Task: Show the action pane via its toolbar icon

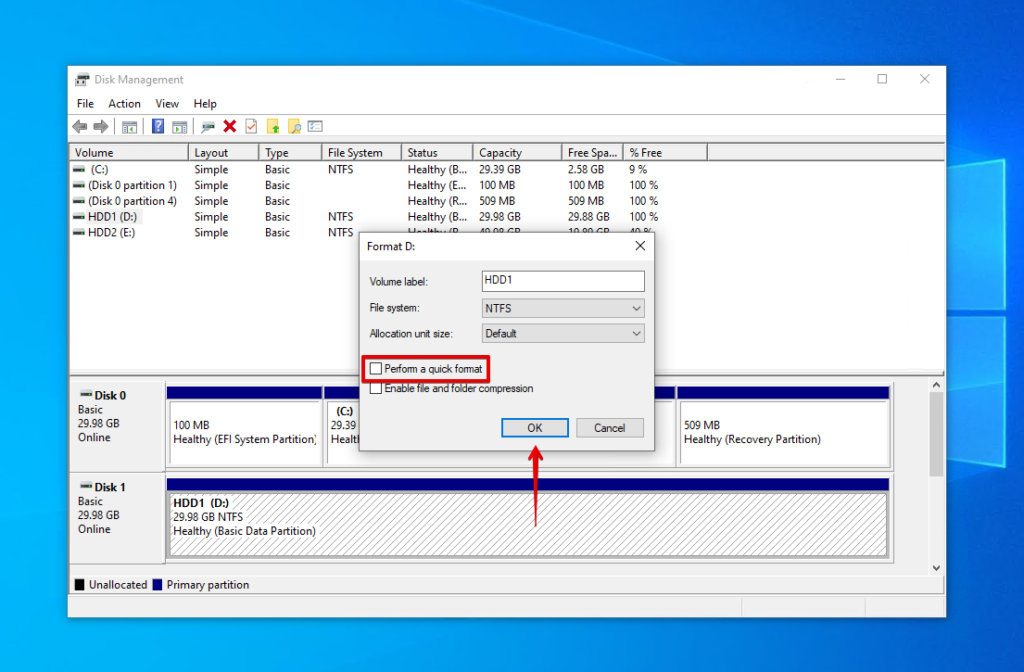Action: pos(180,126)
